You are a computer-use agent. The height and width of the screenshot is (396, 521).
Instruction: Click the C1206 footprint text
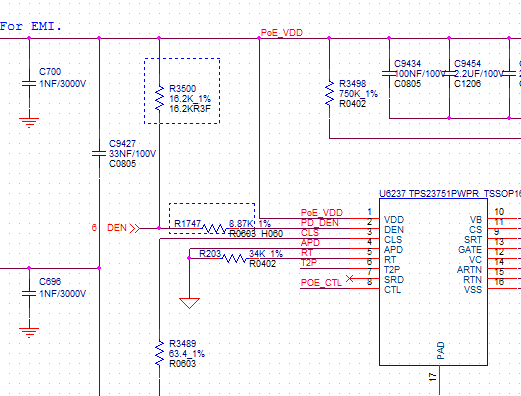pyautogui.click(x=467, y=84)
